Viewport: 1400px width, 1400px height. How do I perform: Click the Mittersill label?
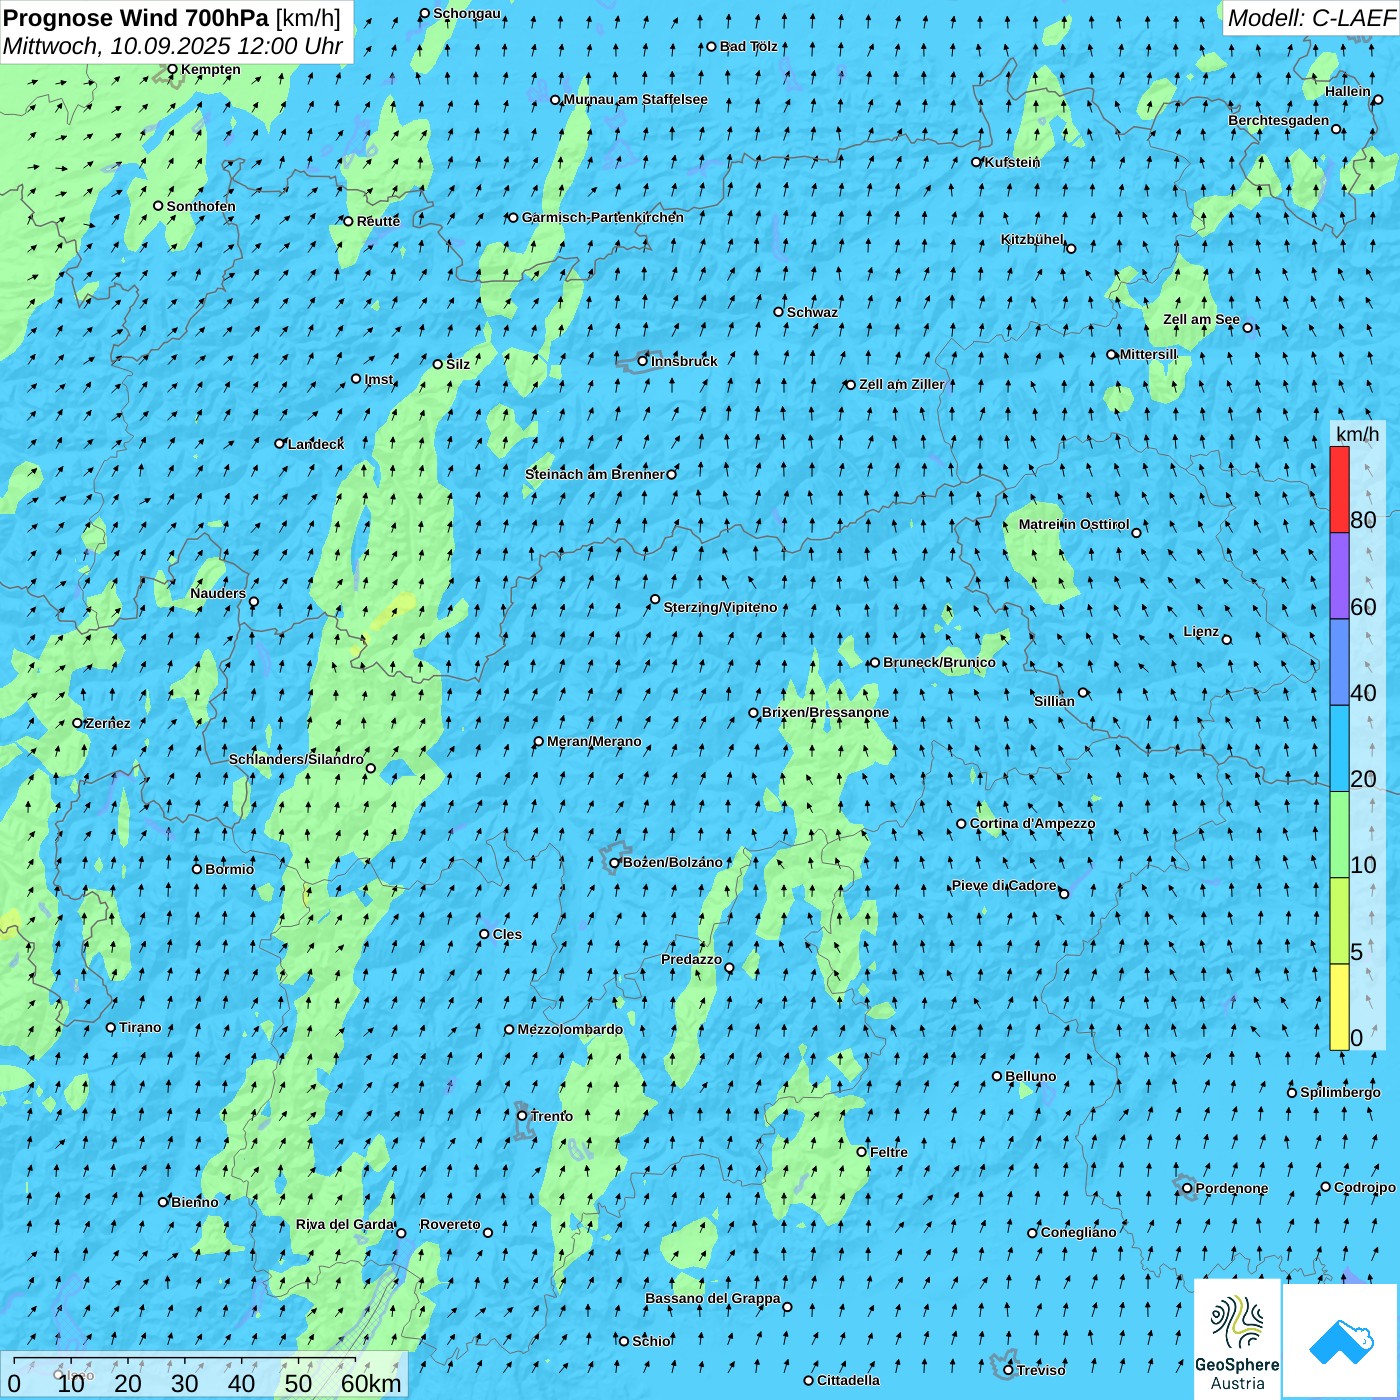point(1148,354)
